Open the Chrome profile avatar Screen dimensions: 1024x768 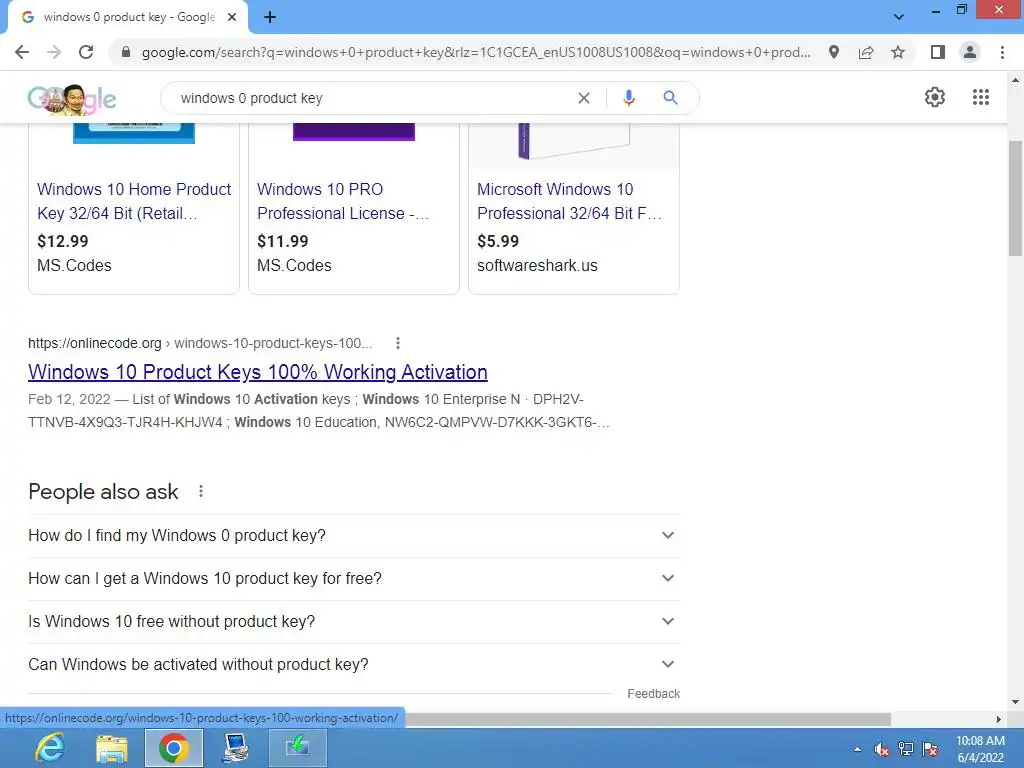point(970,52)
